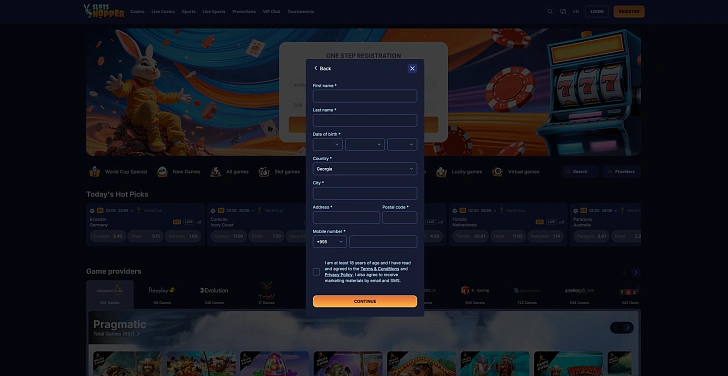Open the 548 Games live provider tab
The height and width of the screenshot is (376, 728).
(579, 295)
